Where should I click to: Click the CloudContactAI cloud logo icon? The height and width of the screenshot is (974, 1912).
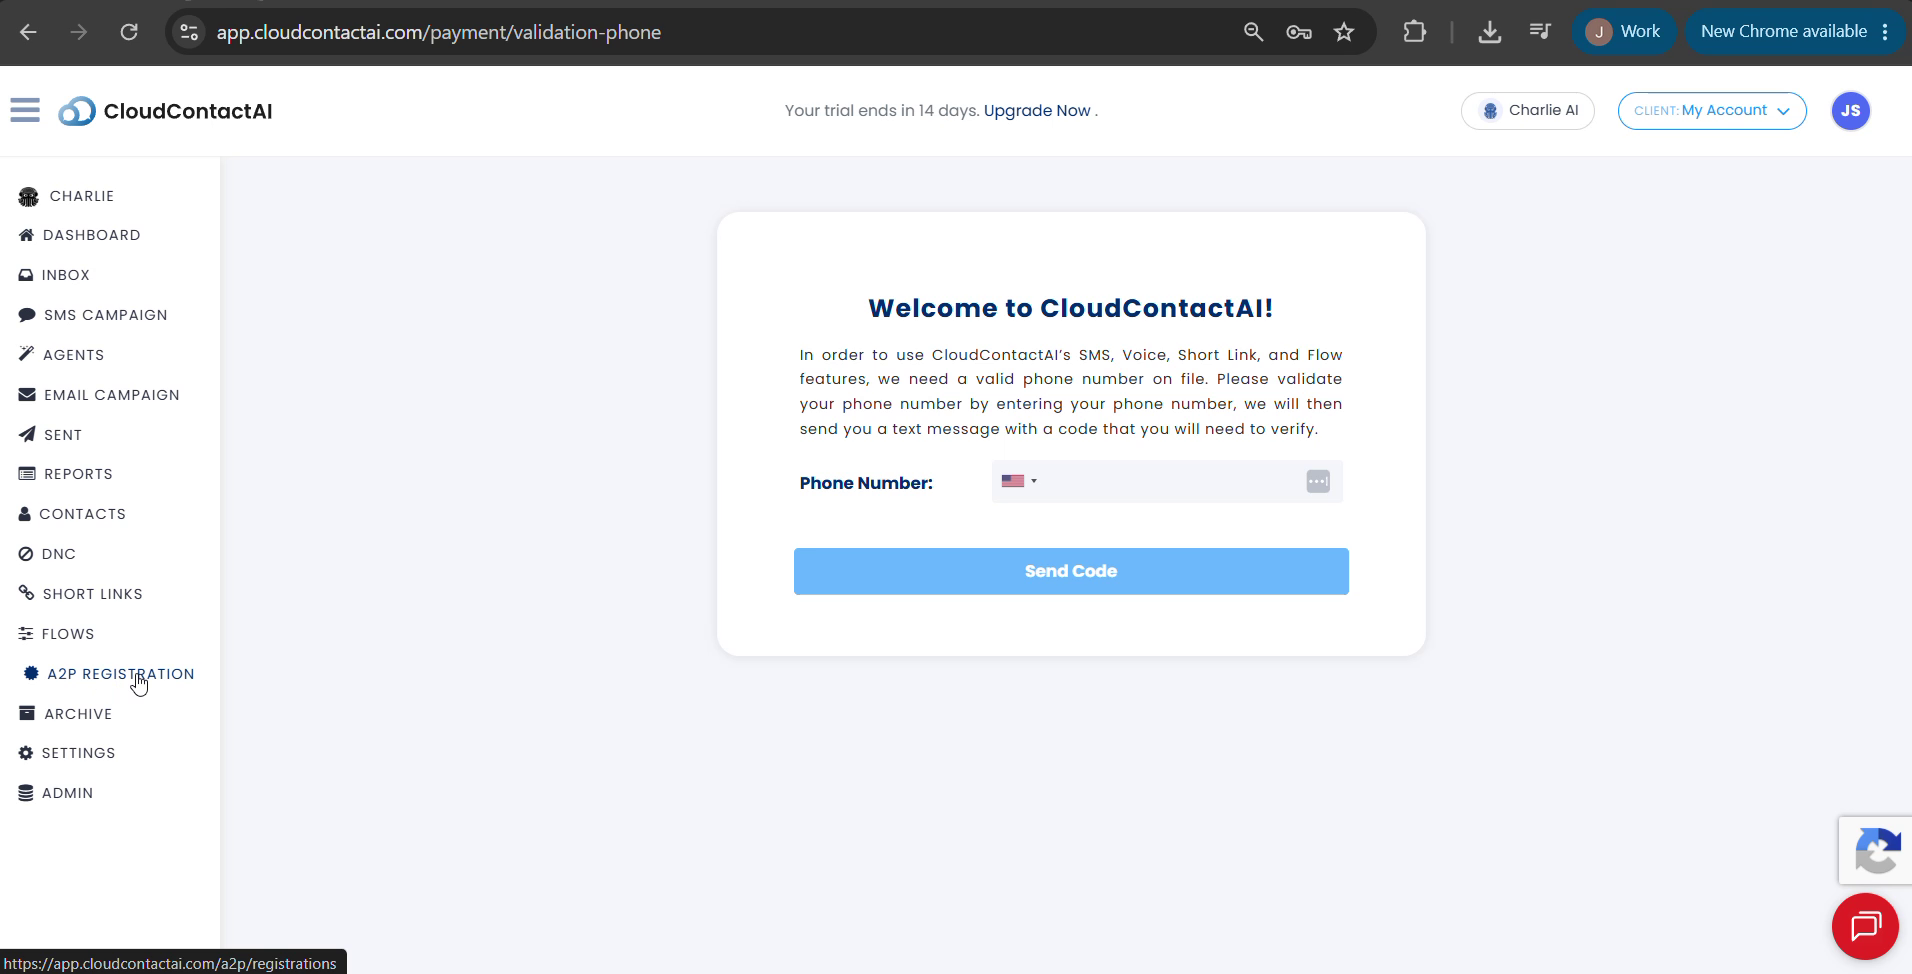click(77, 111)
